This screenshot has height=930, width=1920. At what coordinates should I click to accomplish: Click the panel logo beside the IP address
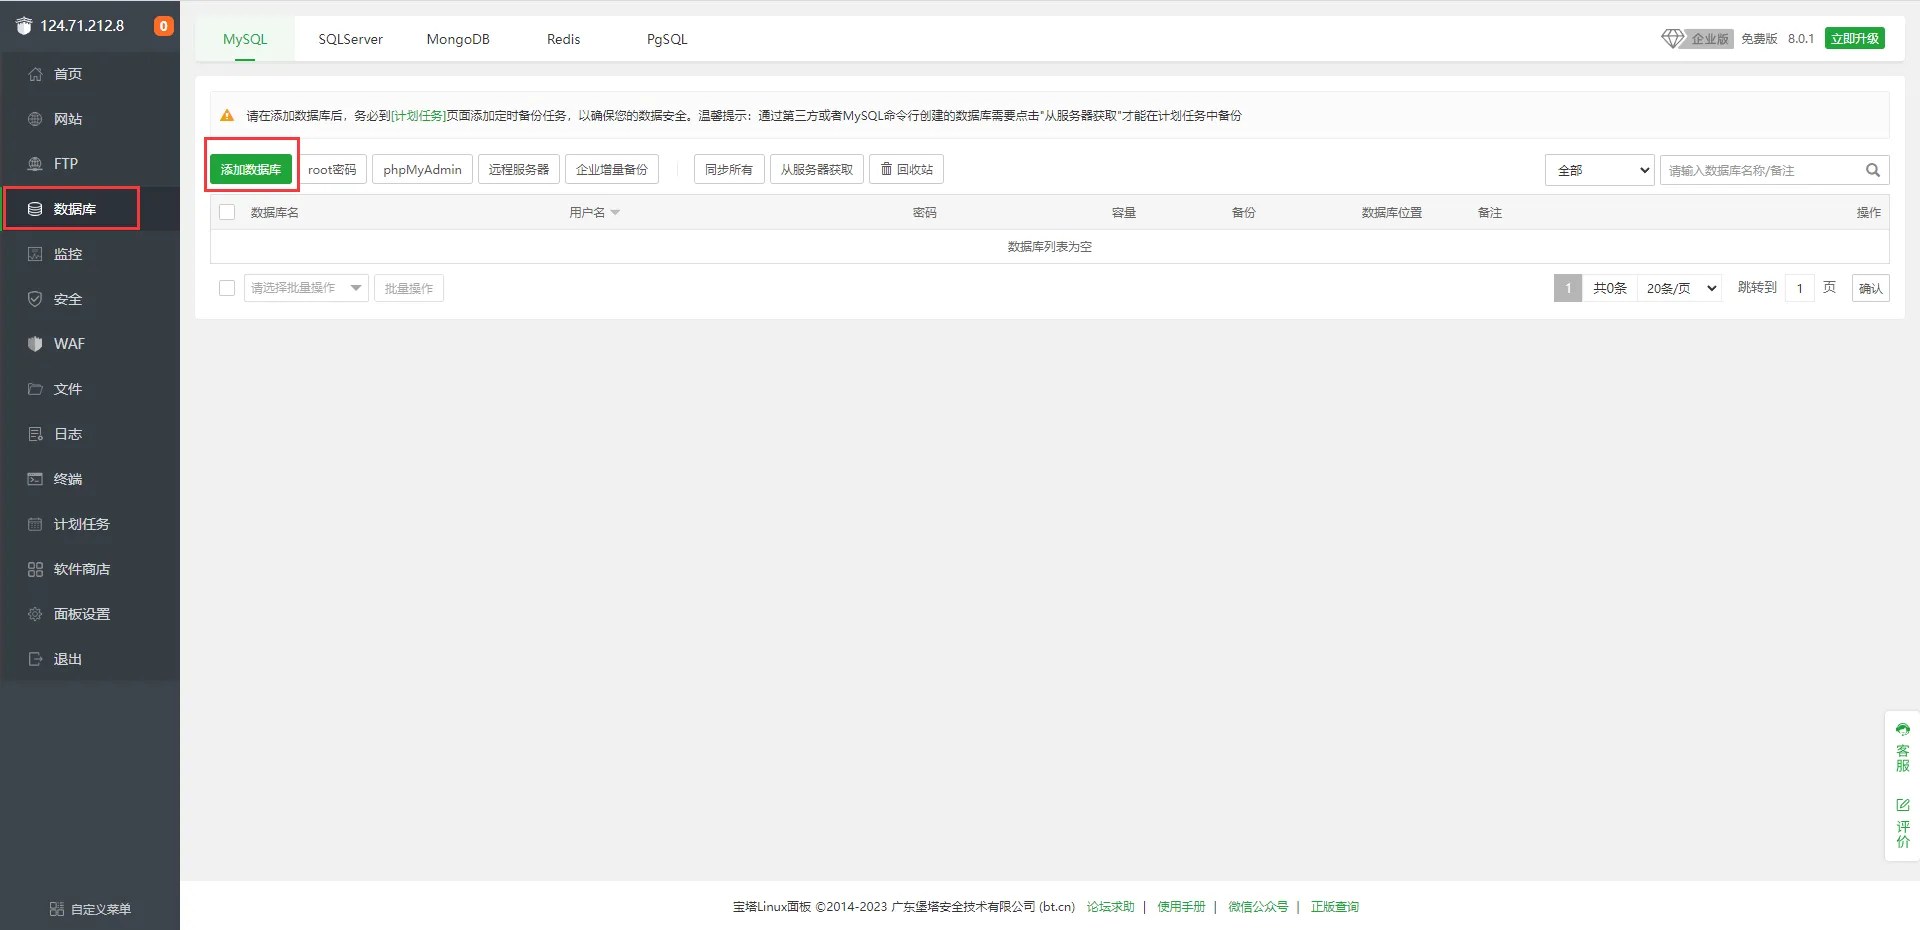[x=24, y=26]
